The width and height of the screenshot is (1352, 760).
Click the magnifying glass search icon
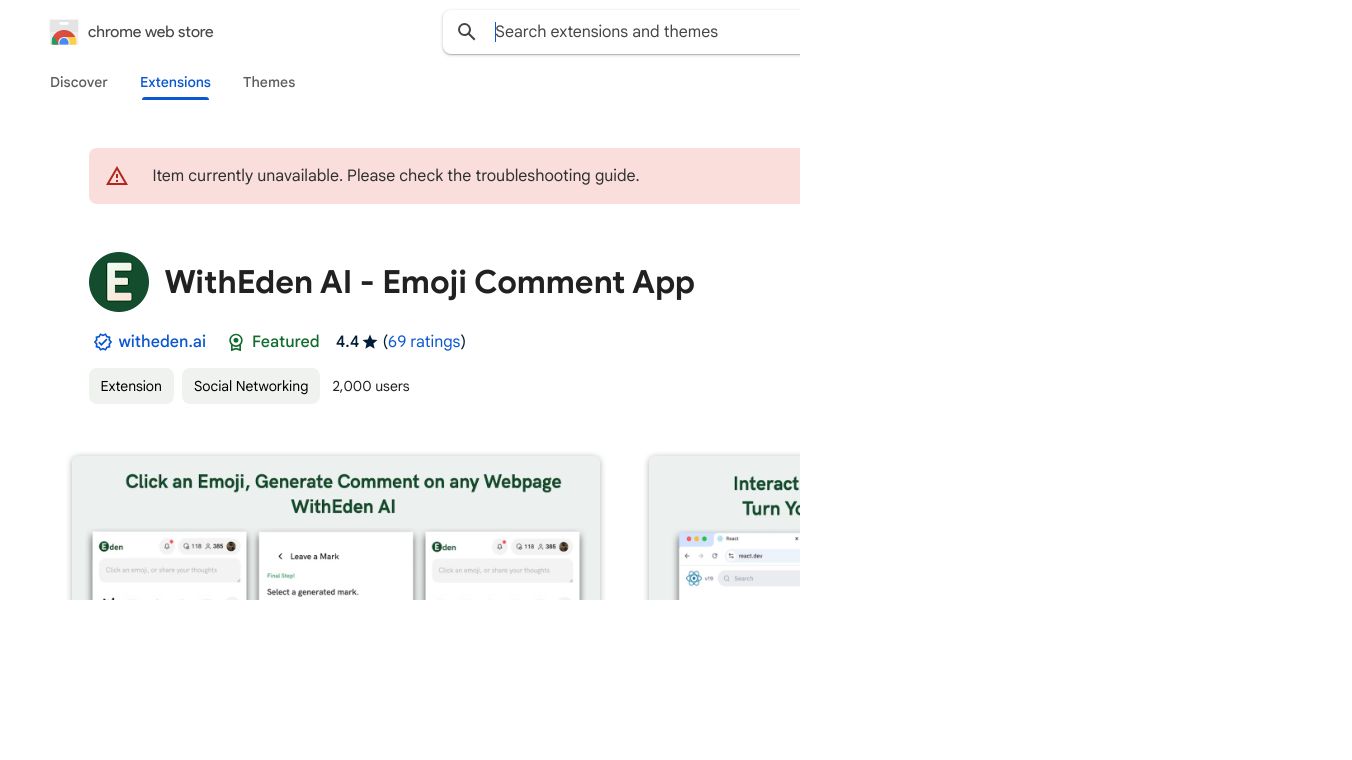467,32
